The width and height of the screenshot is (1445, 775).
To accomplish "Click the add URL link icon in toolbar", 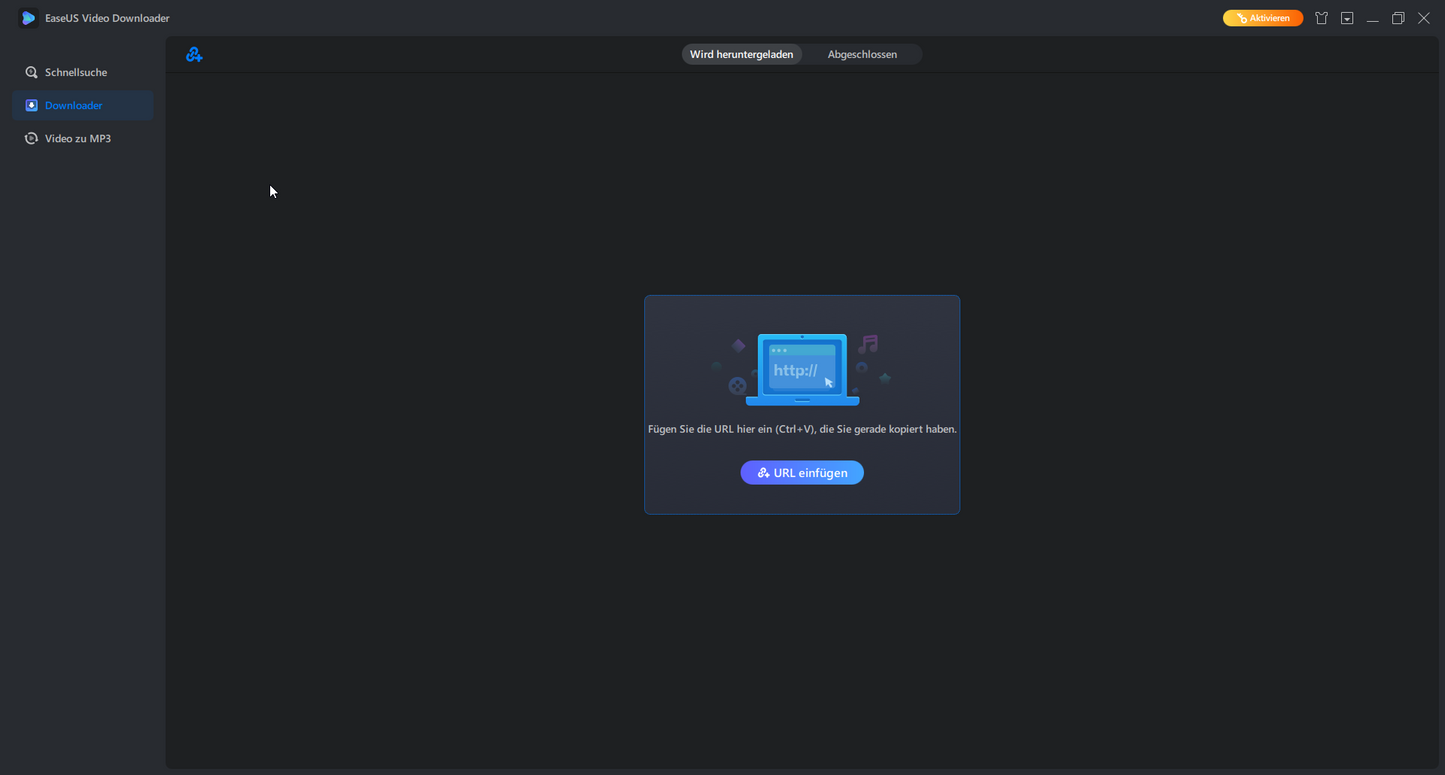I will pyautogui.click(x=194, y=55).
